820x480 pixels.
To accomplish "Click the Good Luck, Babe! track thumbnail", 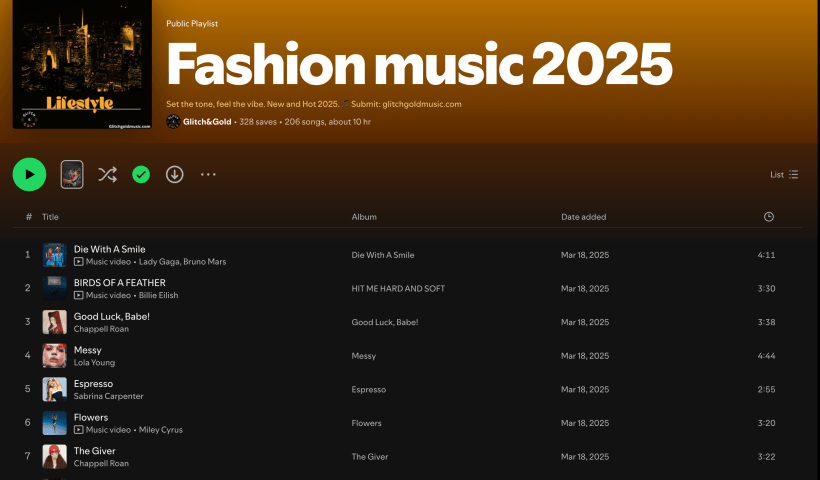I will coord(55,322).
